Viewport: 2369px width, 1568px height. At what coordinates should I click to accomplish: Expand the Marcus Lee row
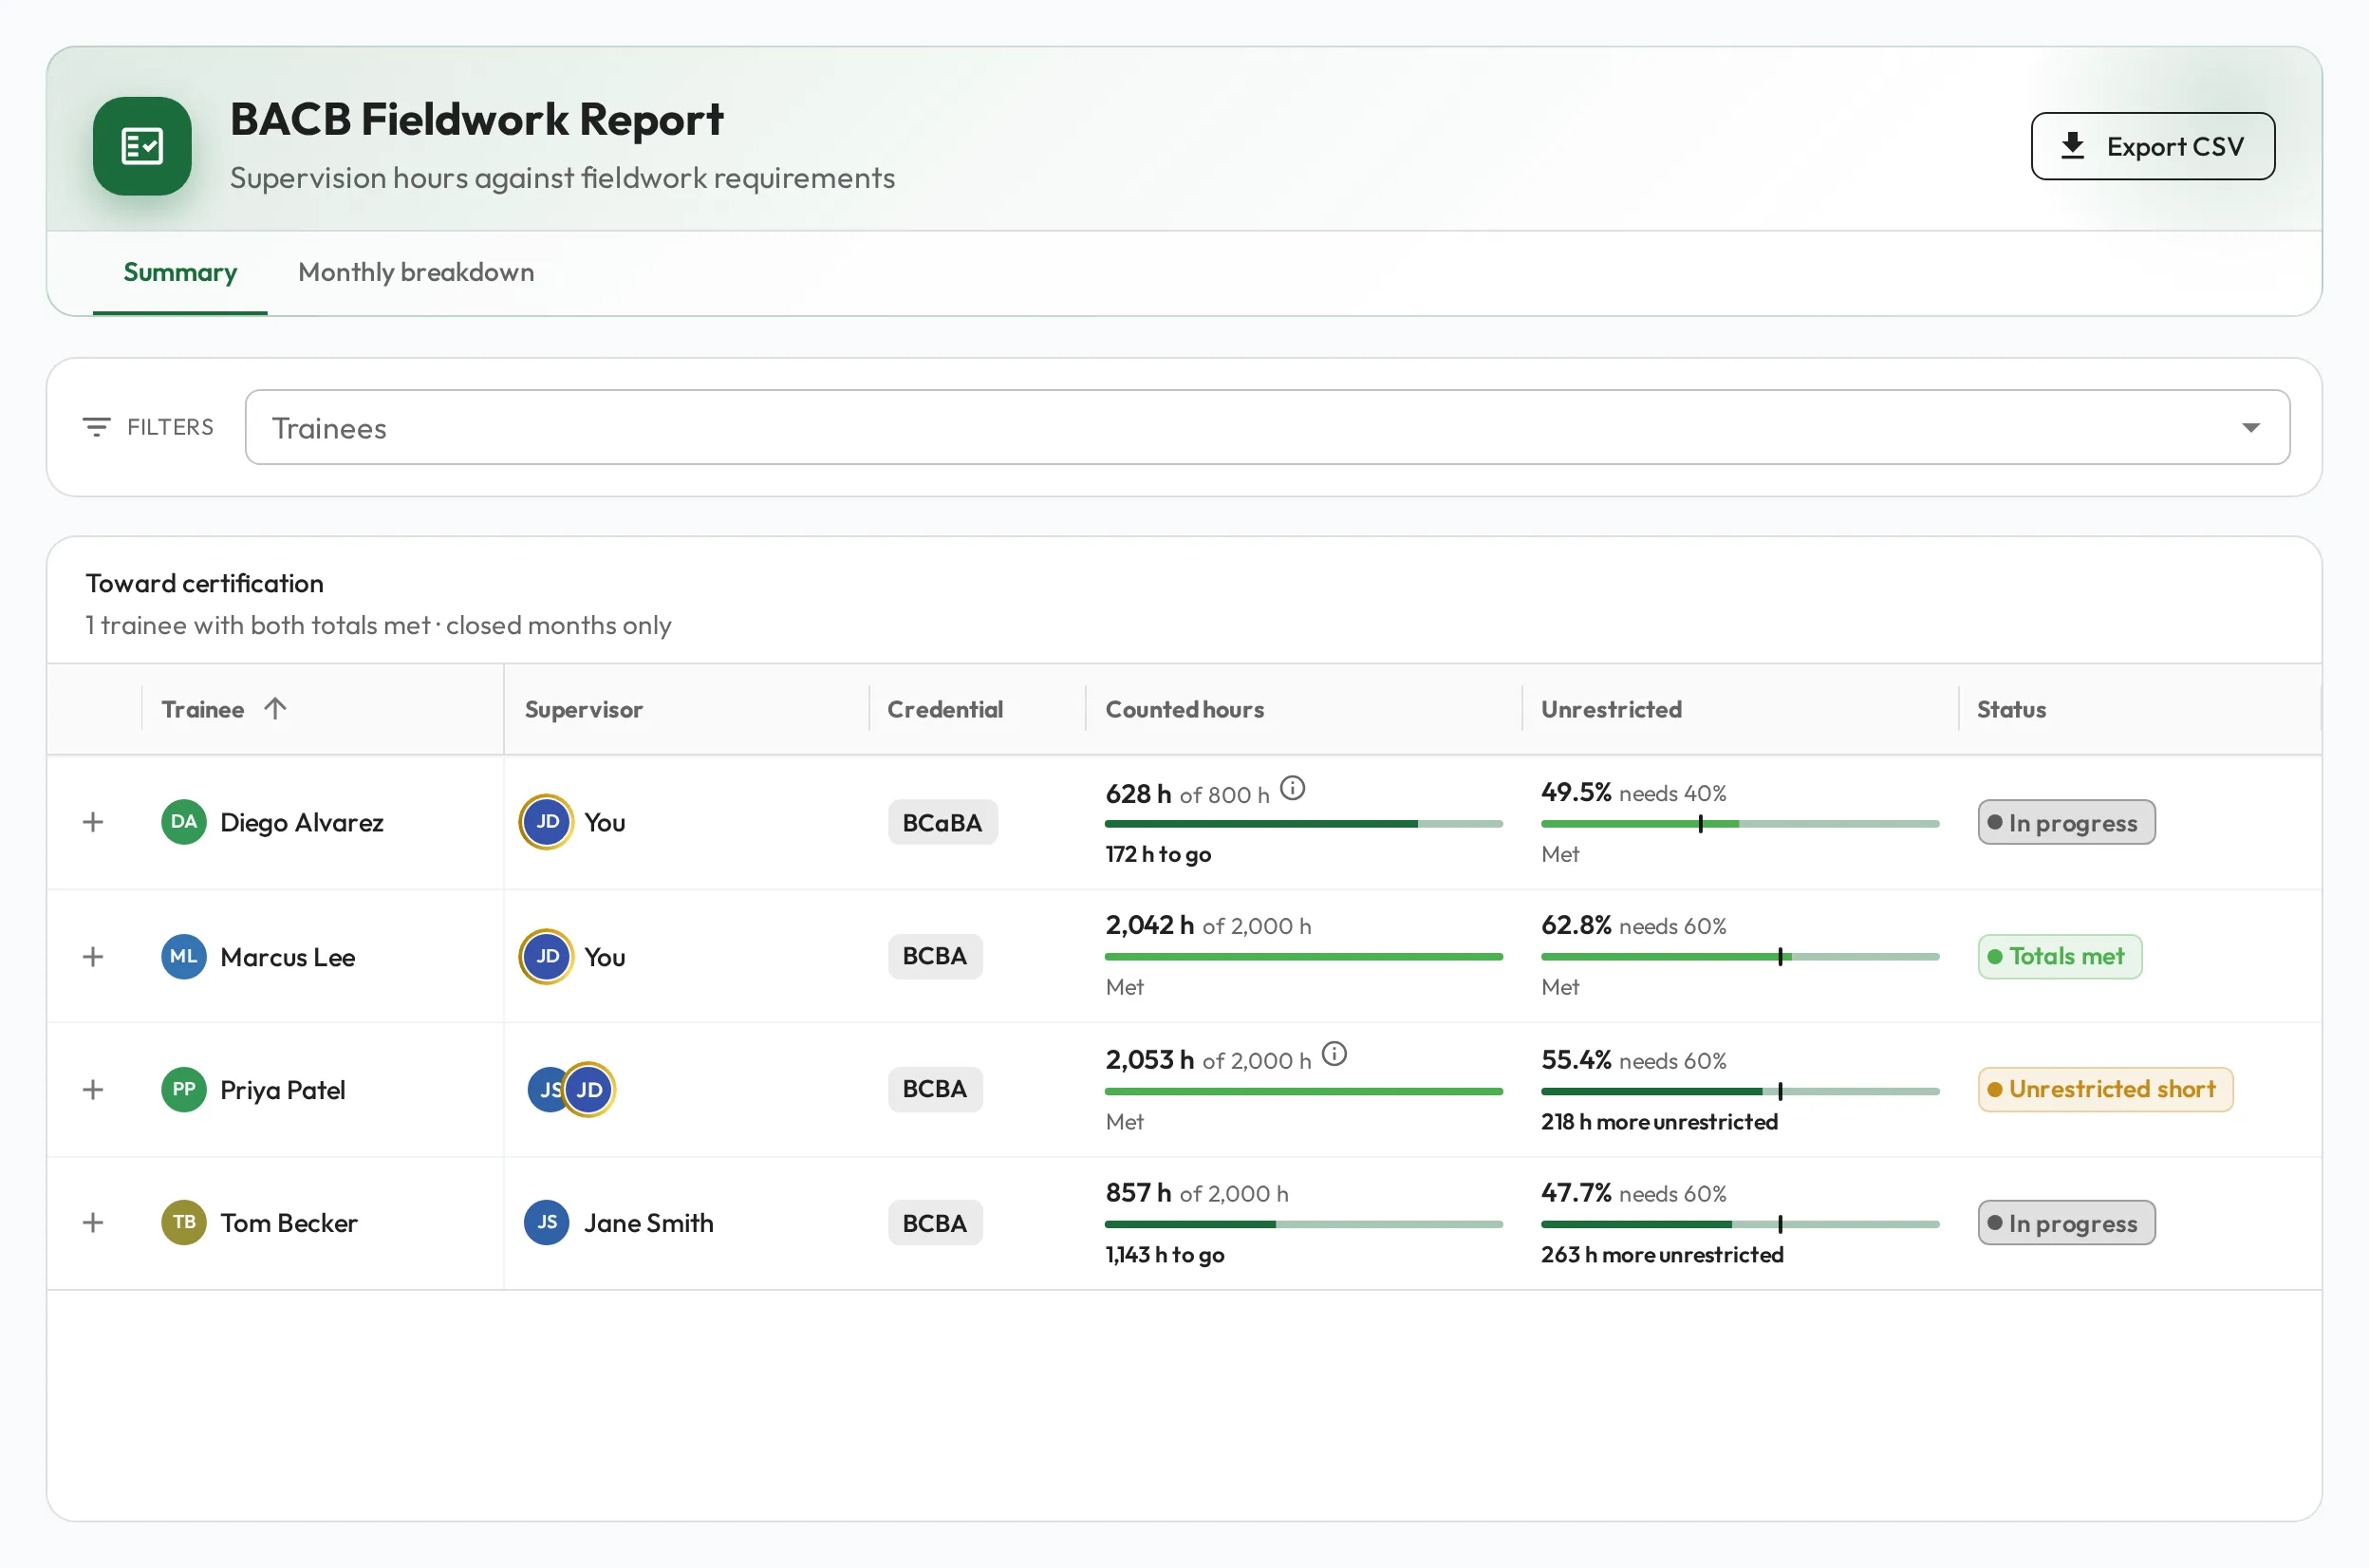click(93, 957)
